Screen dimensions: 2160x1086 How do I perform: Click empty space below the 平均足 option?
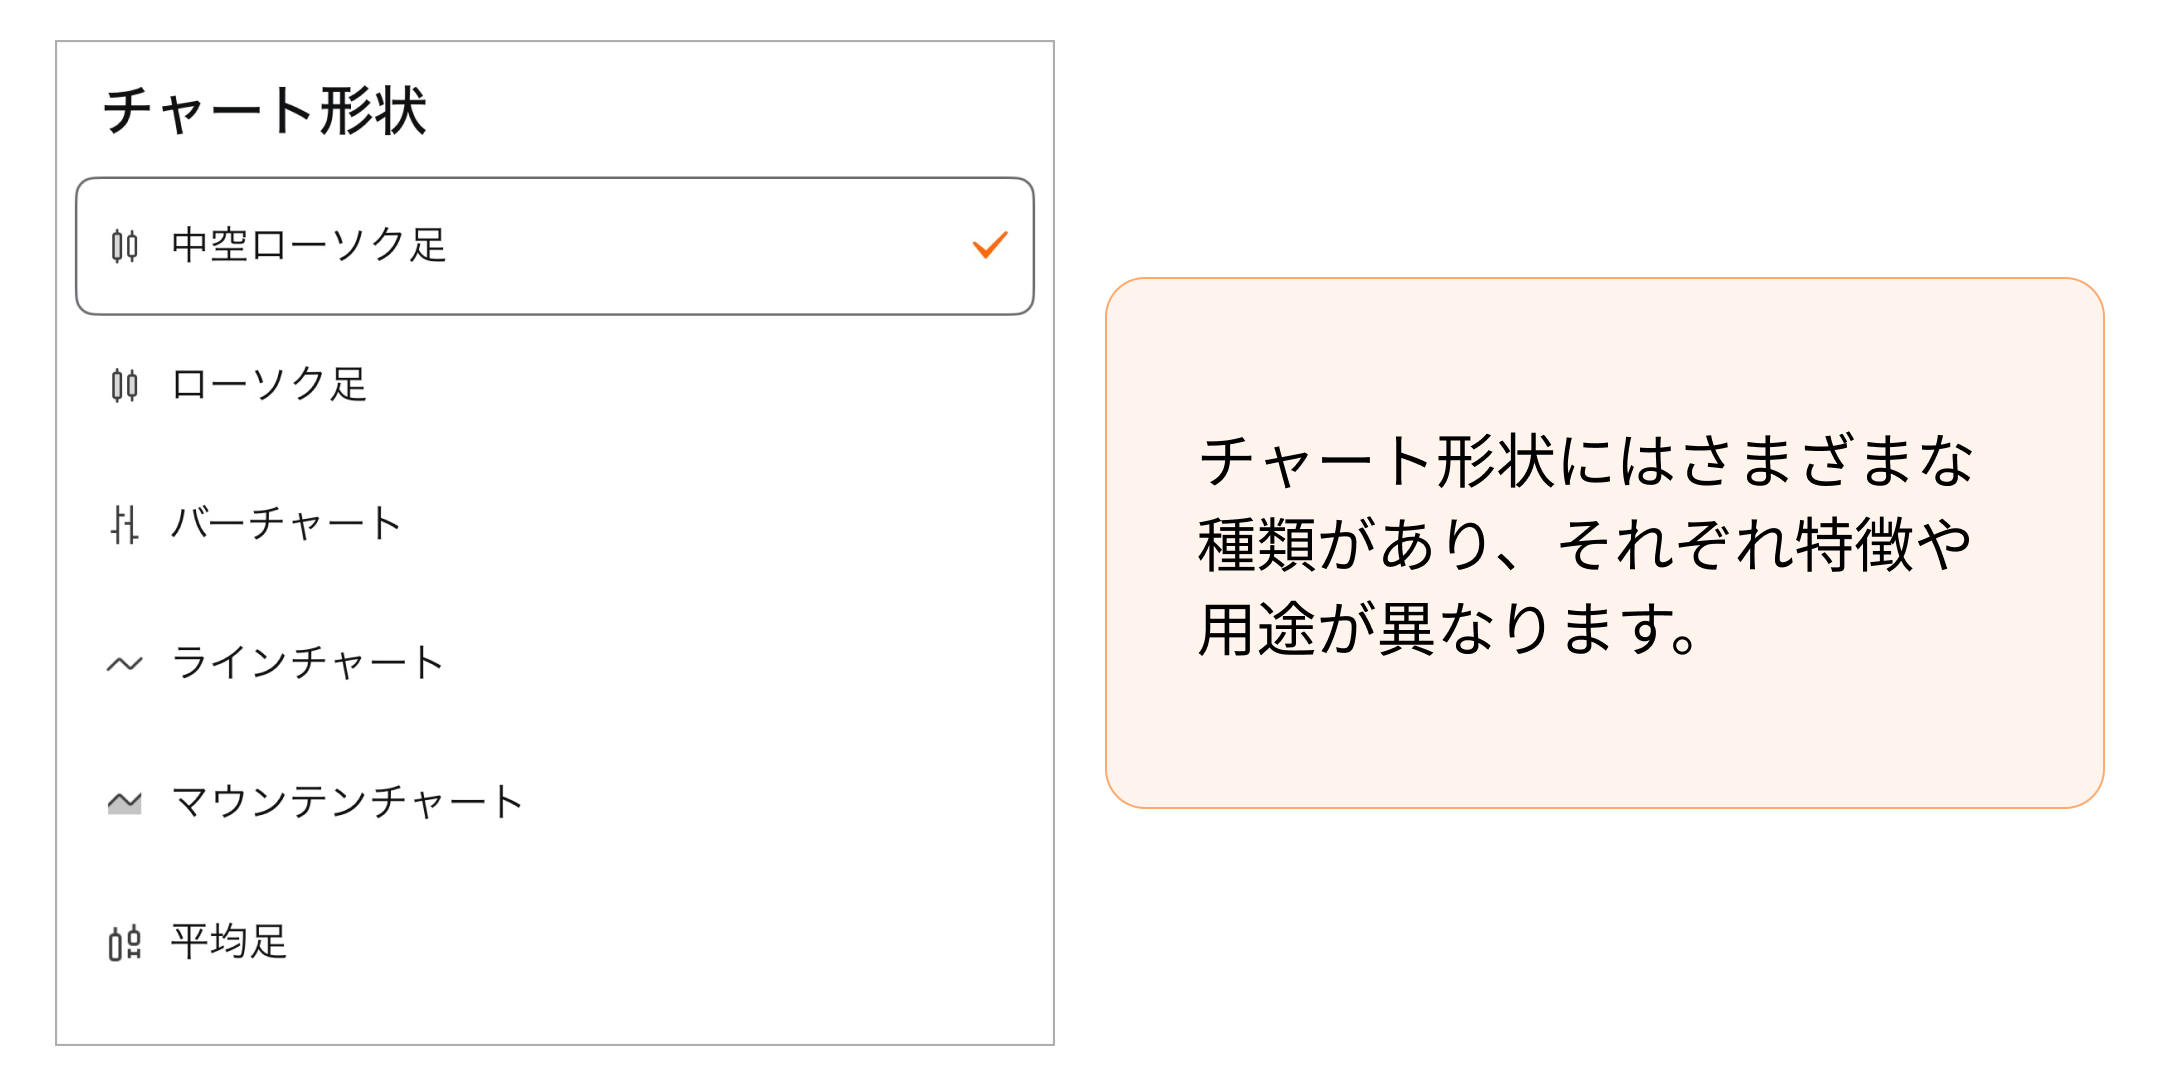coord(555,1010)
